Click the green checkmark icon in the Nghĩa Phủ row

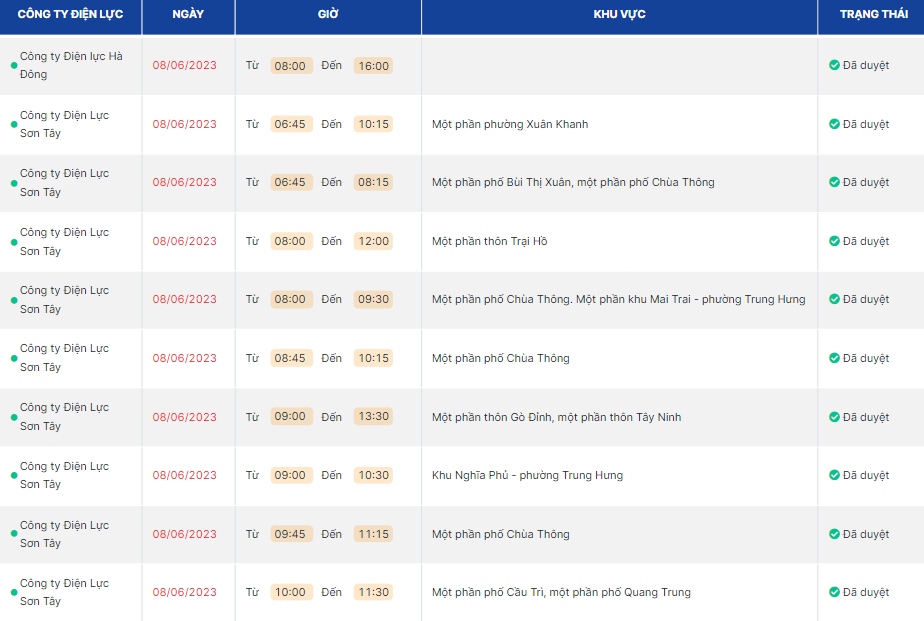pyautogui.click(x=834, y=475)
